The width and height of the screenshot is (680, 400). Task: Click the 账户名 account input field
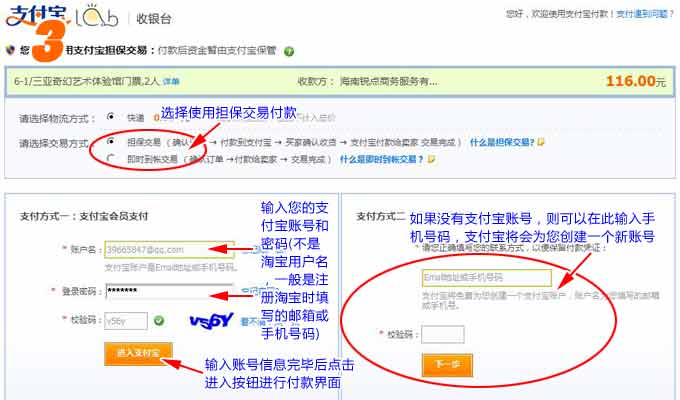[x=155, y=249]
